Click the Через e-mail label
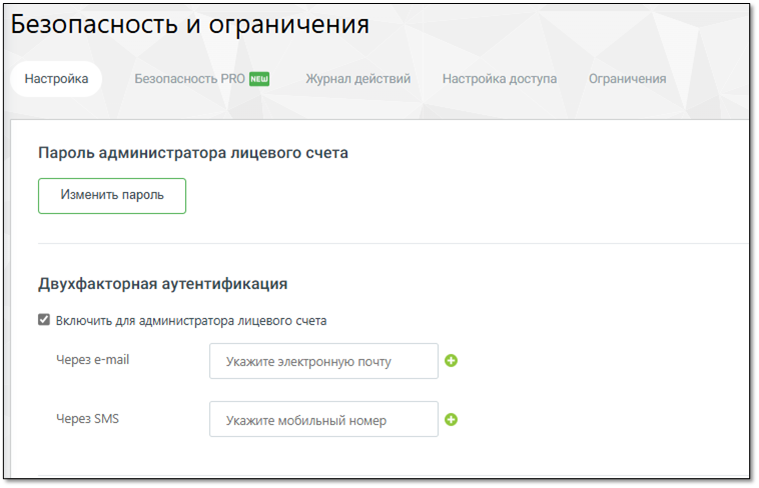This screenshot has width=759, height=488. 92,360
